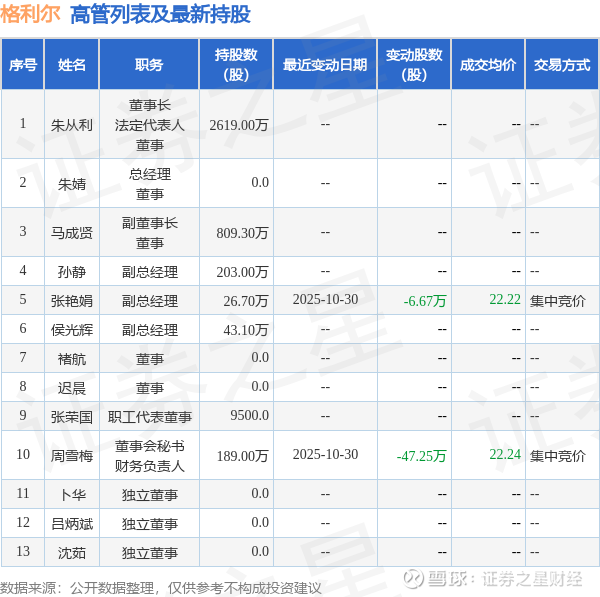Click the 最近变动日期 column header
Image resolution: width=600 pixels, height=597 pixels.
click(325, 65)
